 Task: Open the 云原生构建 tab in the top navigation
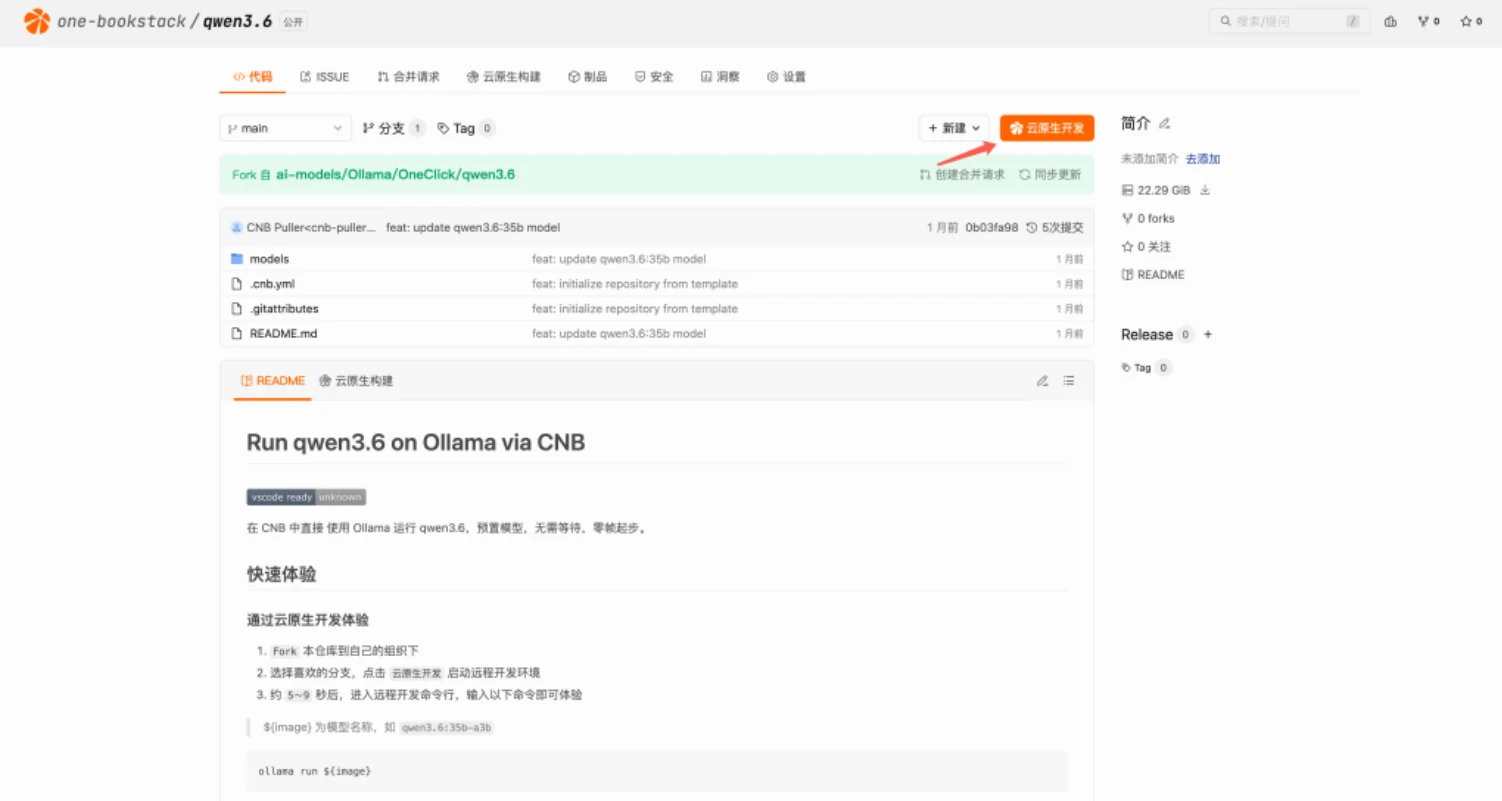503,77
